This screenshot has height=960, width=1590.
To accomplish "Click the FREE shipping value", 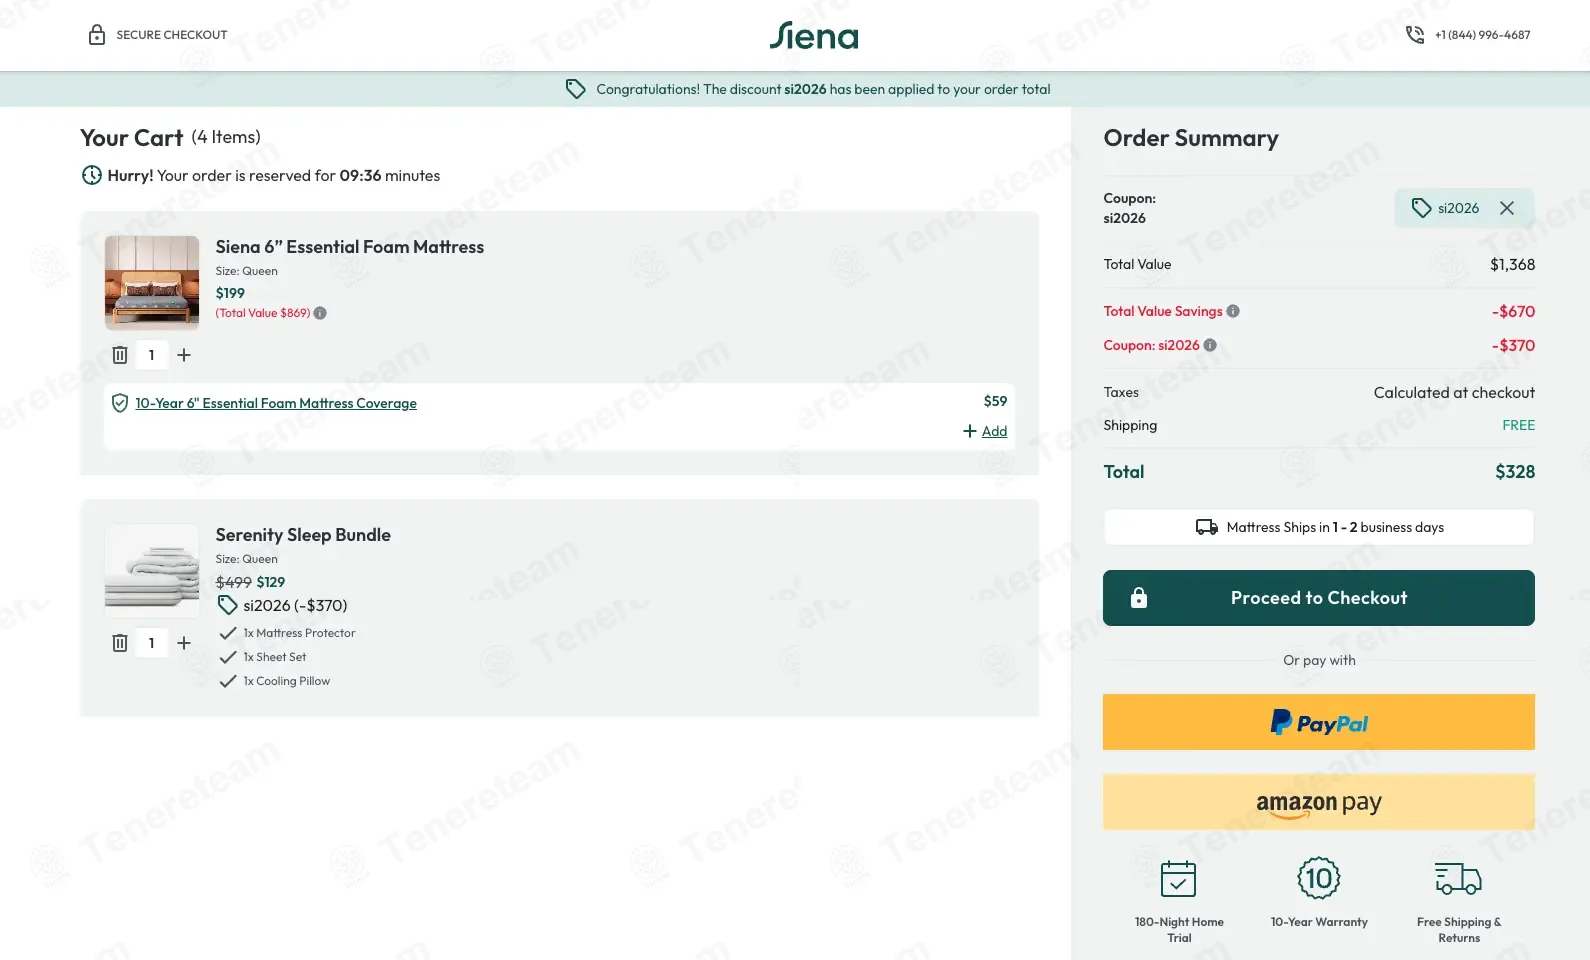I will point(1518,425).
